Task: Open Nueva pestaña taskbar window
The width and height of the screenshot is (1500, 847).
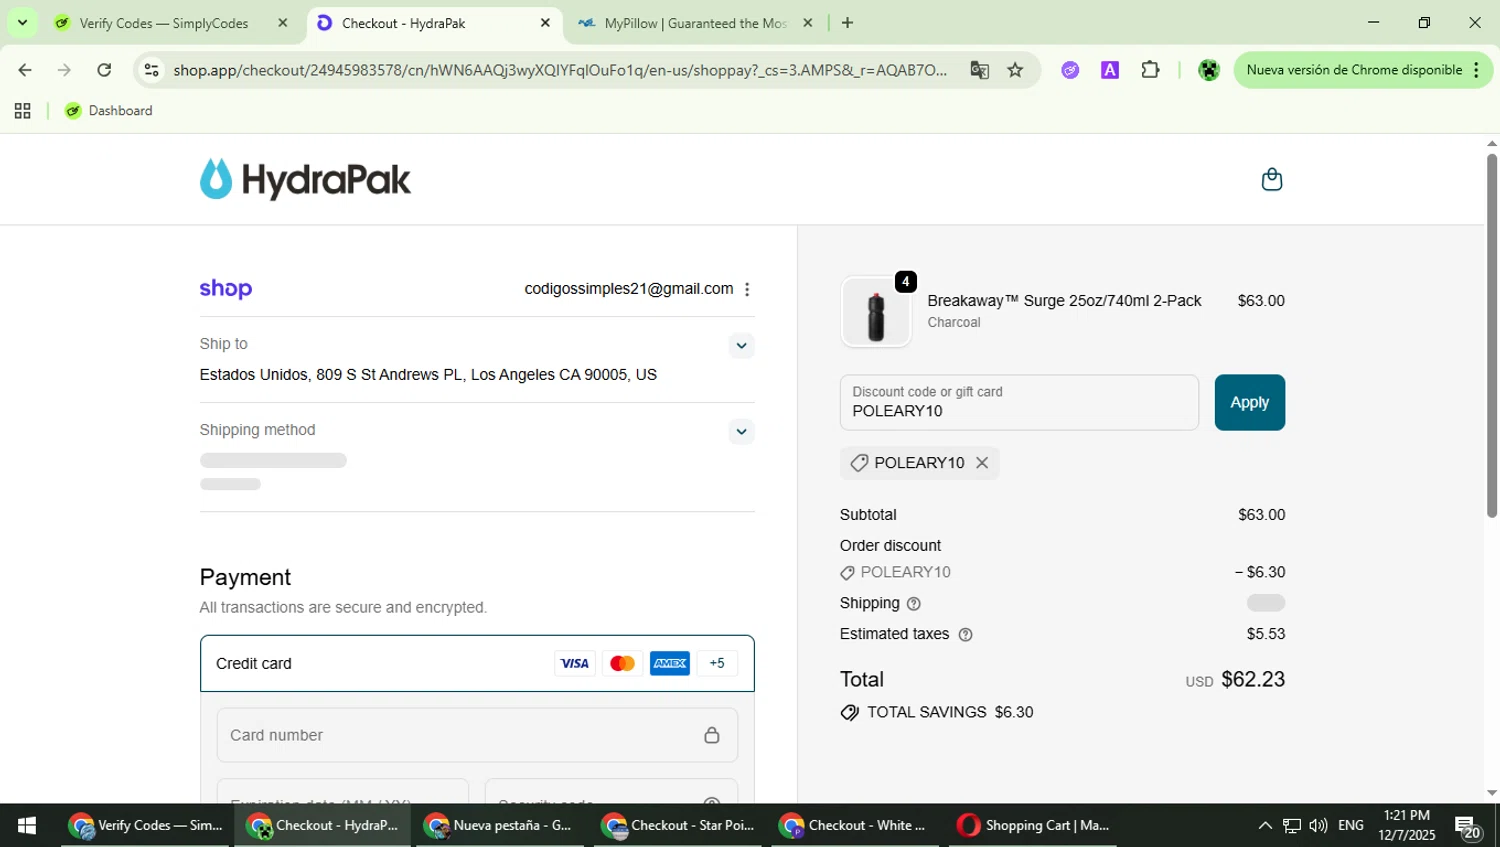Action: 500,826
